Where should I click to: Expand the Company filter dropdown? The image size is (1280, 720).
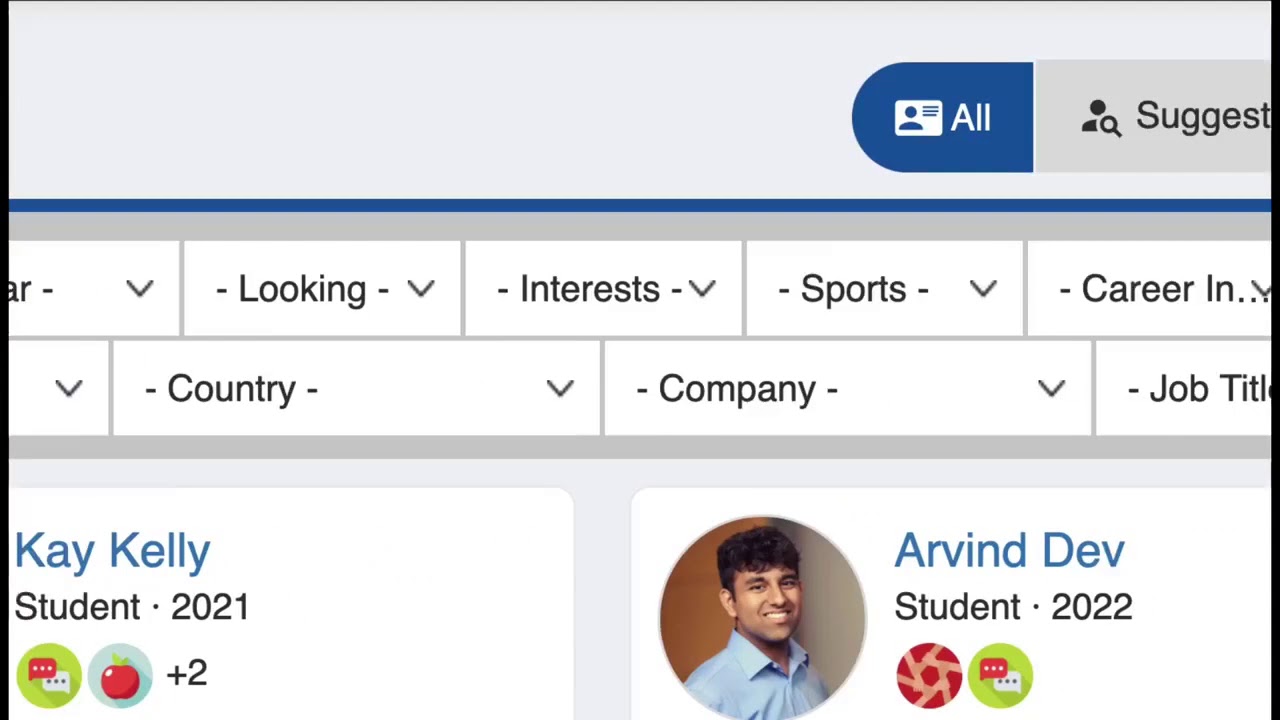847,388
